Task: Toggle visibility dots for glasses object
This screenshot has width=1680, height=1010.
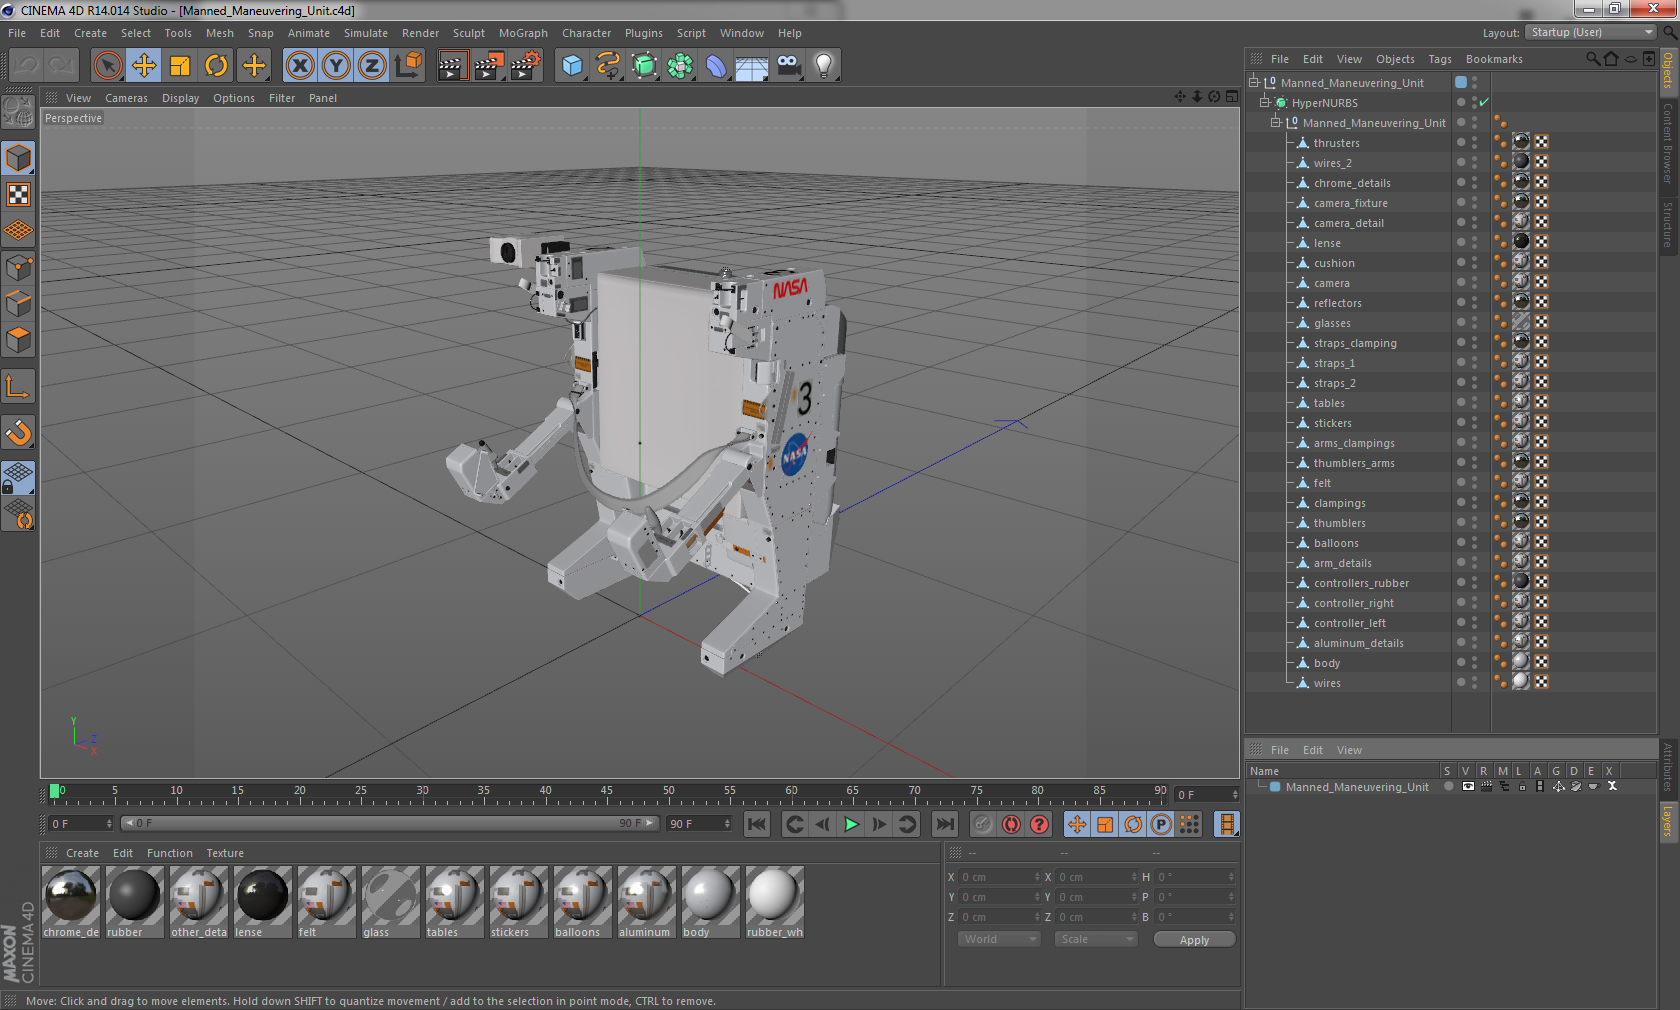Action: pos(1474,322)
